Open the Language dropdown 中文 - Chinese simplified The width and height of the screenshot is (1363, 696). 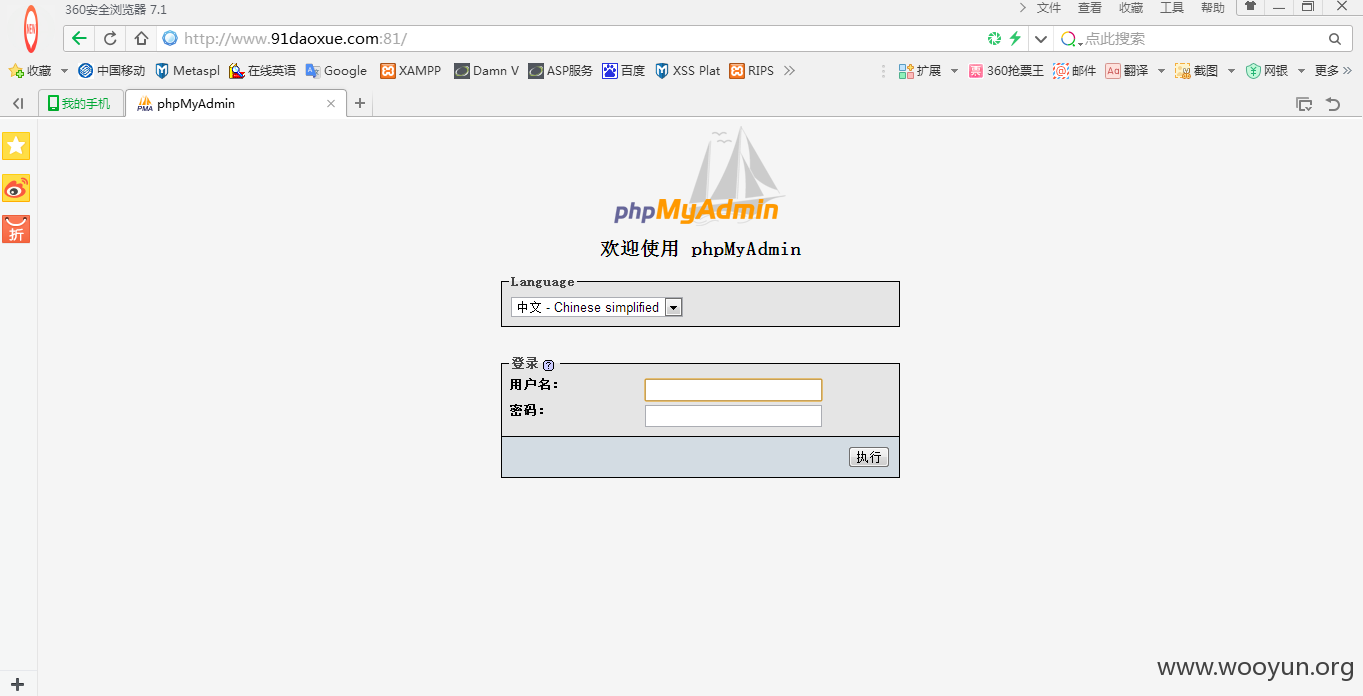pyautogui.click(x=596, y=307)
